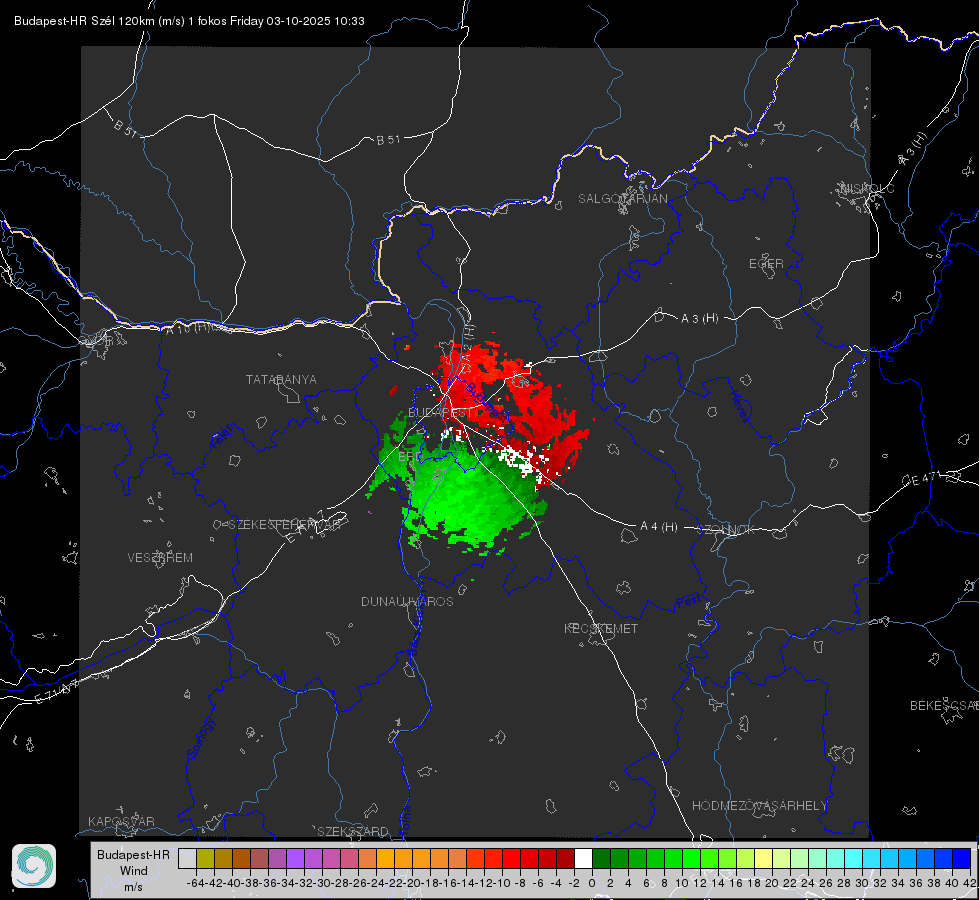Choose the cyan swatch between 28 and 30

tap(854, 858)
